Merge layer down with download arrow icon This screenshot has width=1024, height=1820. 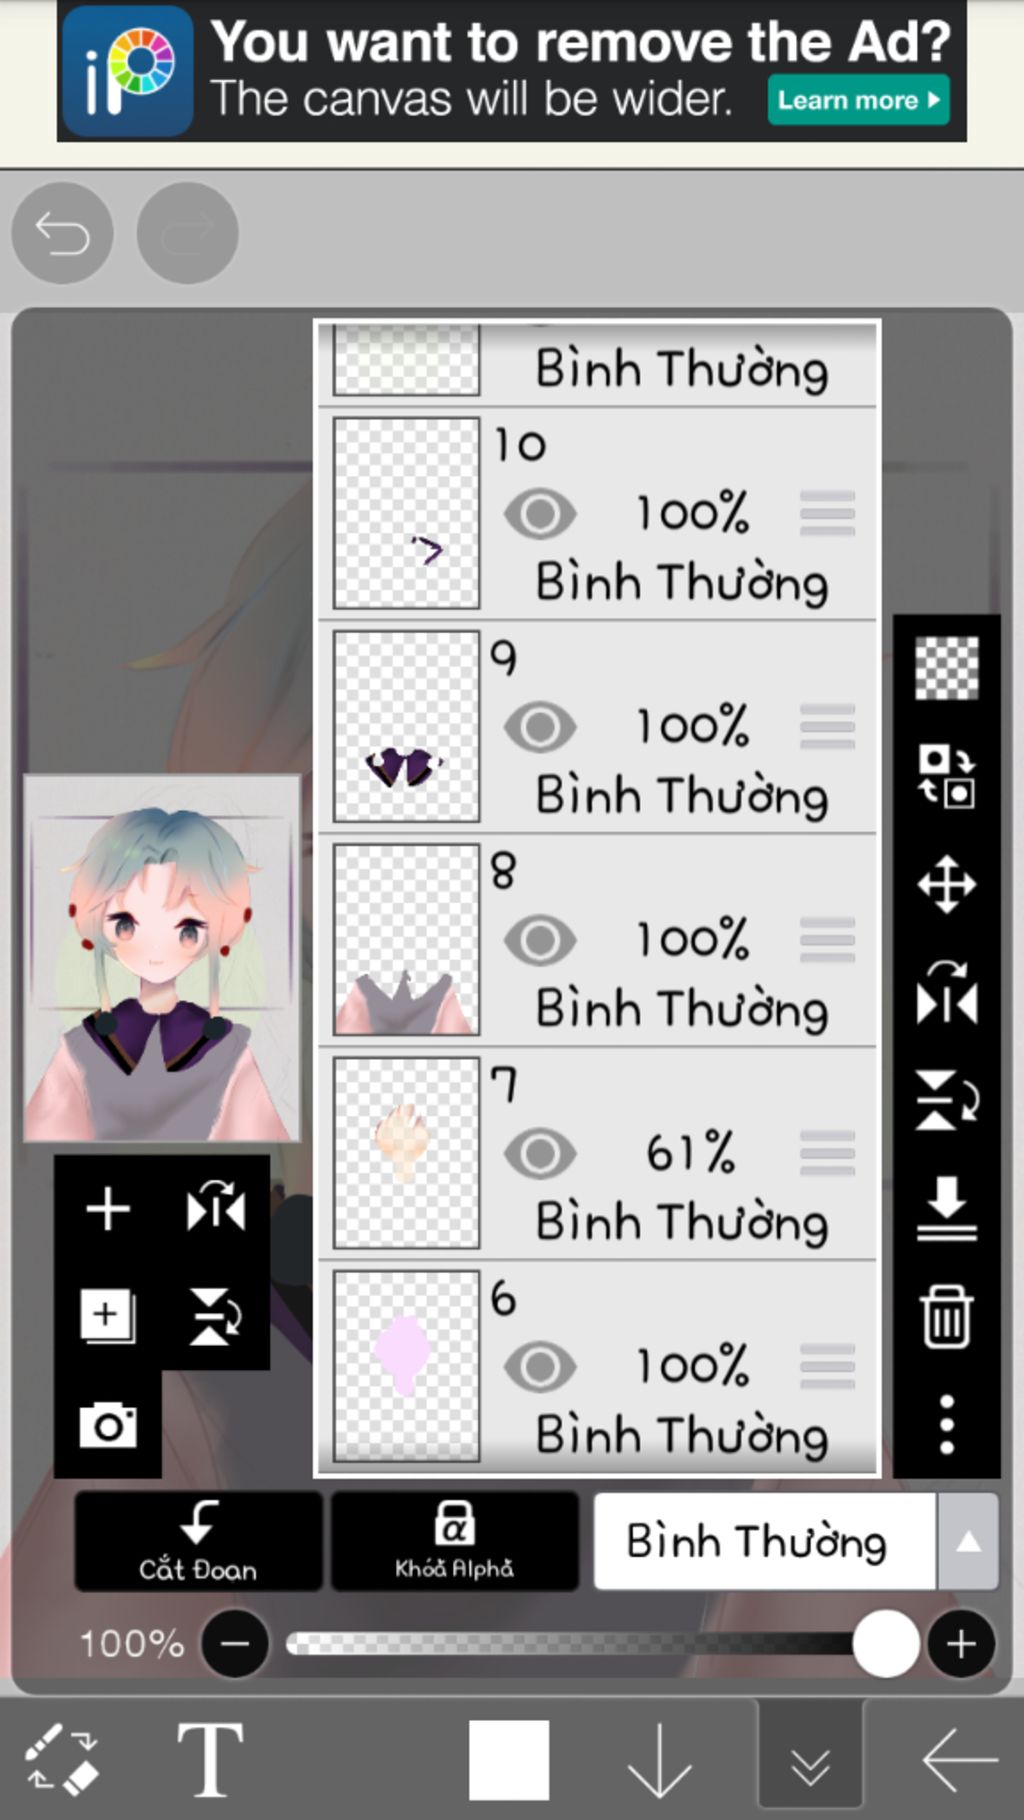tap(946, 1208)
